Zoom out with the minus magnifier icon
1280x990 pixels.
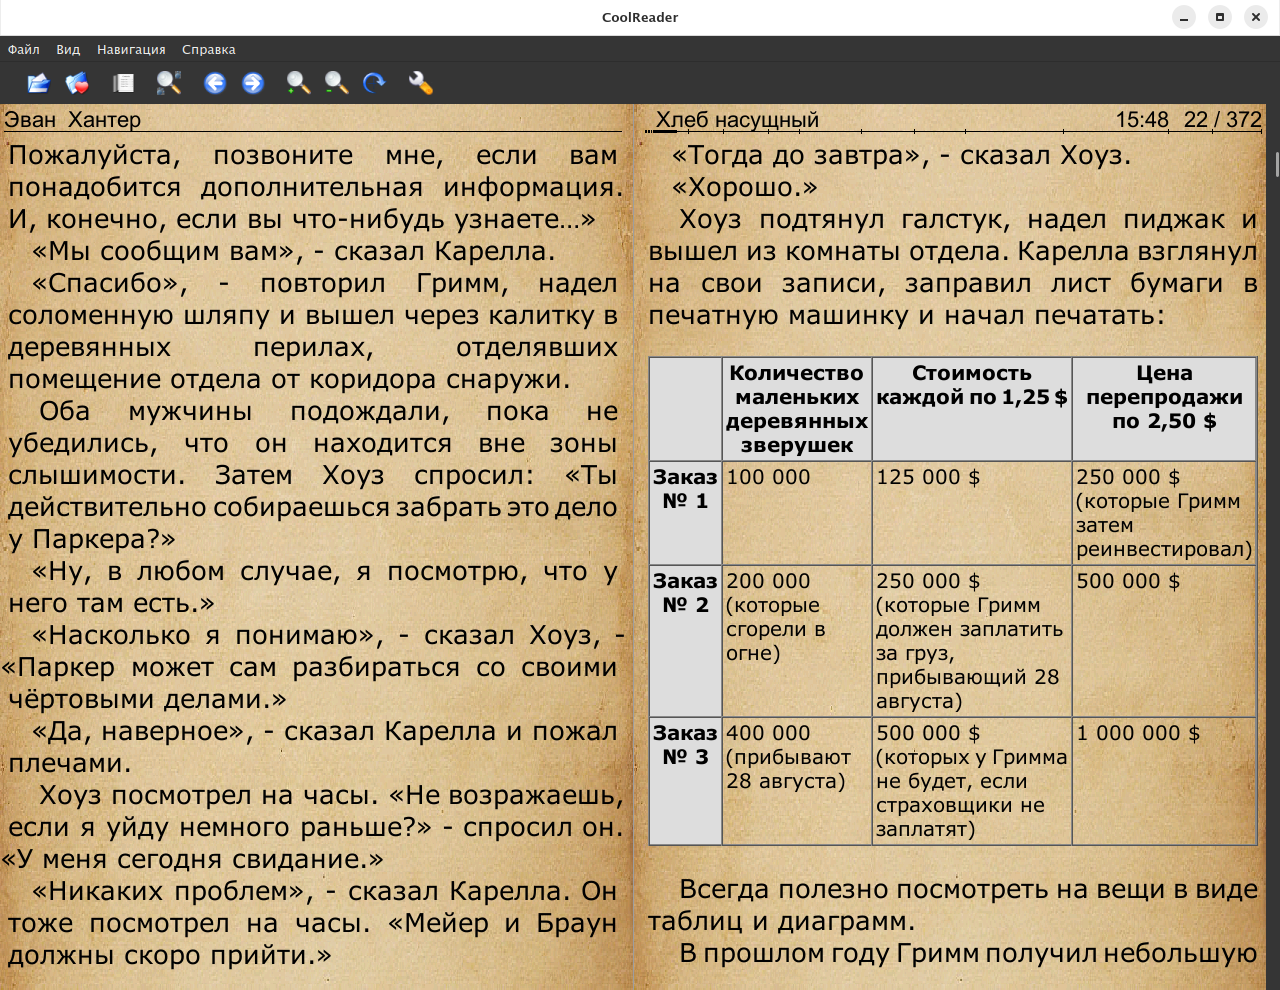[x=336, y=83]
